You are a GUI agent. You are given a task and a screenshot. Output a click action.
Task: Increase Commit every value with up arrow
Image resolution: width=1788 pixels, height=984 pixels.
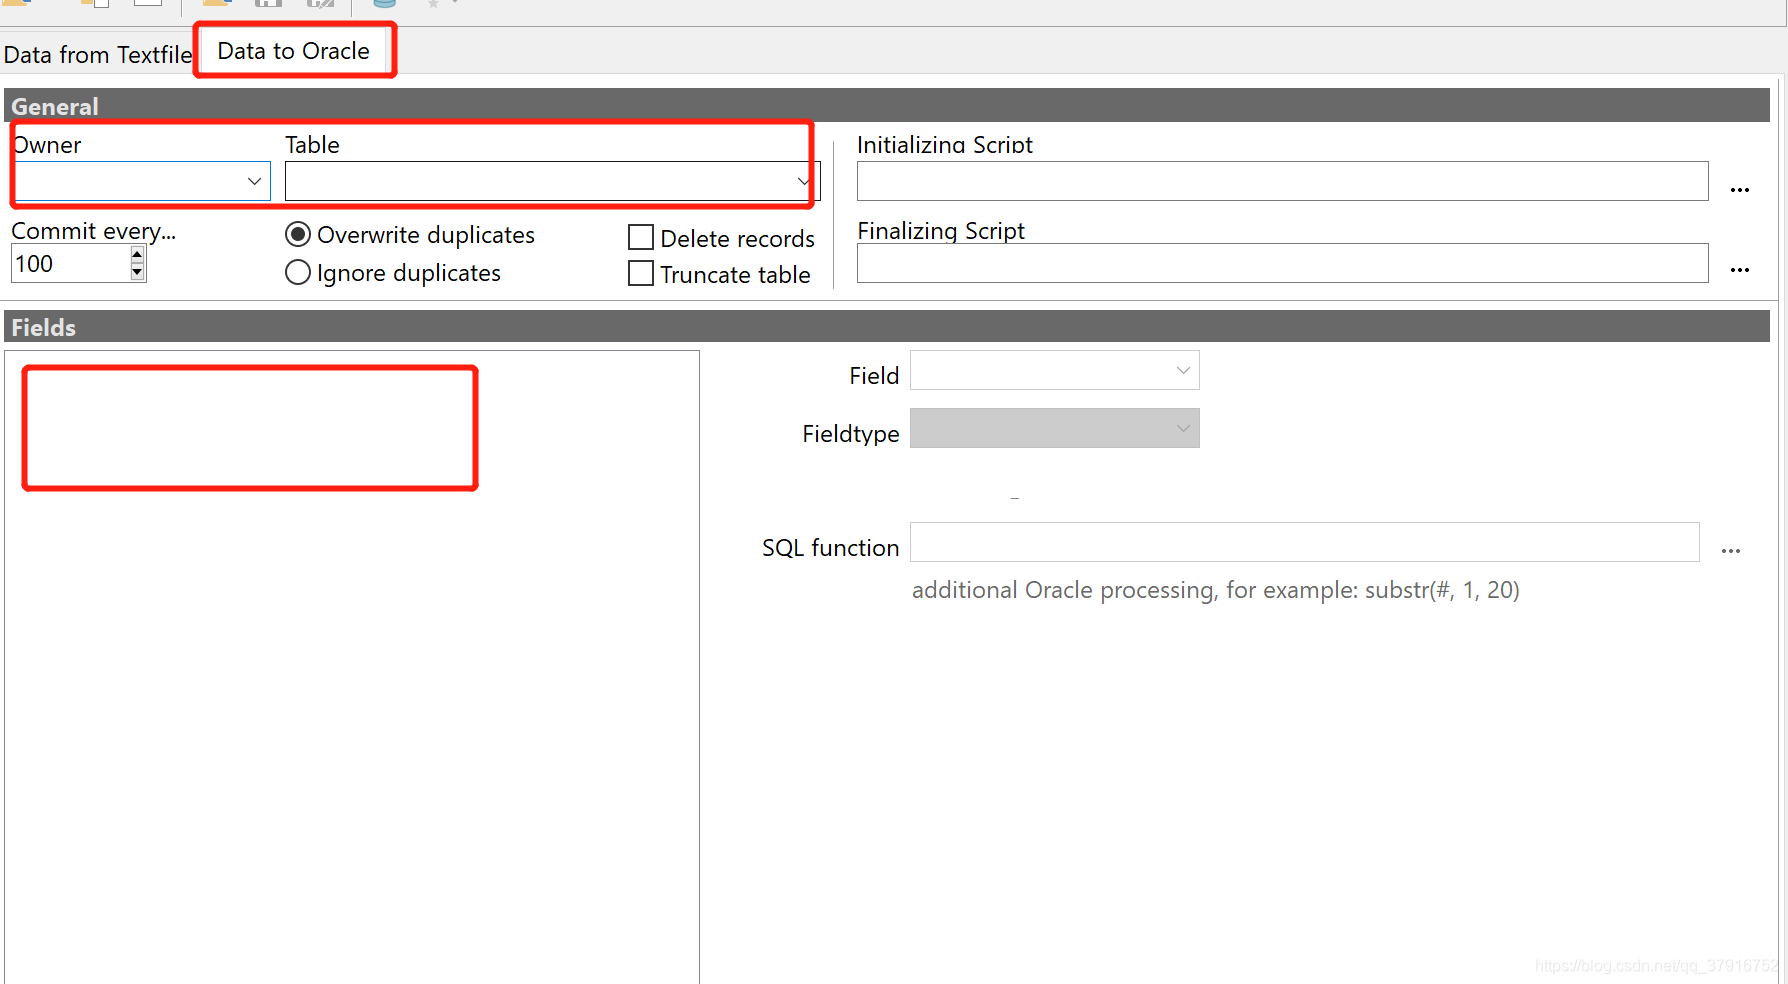[x=136, y=255]
